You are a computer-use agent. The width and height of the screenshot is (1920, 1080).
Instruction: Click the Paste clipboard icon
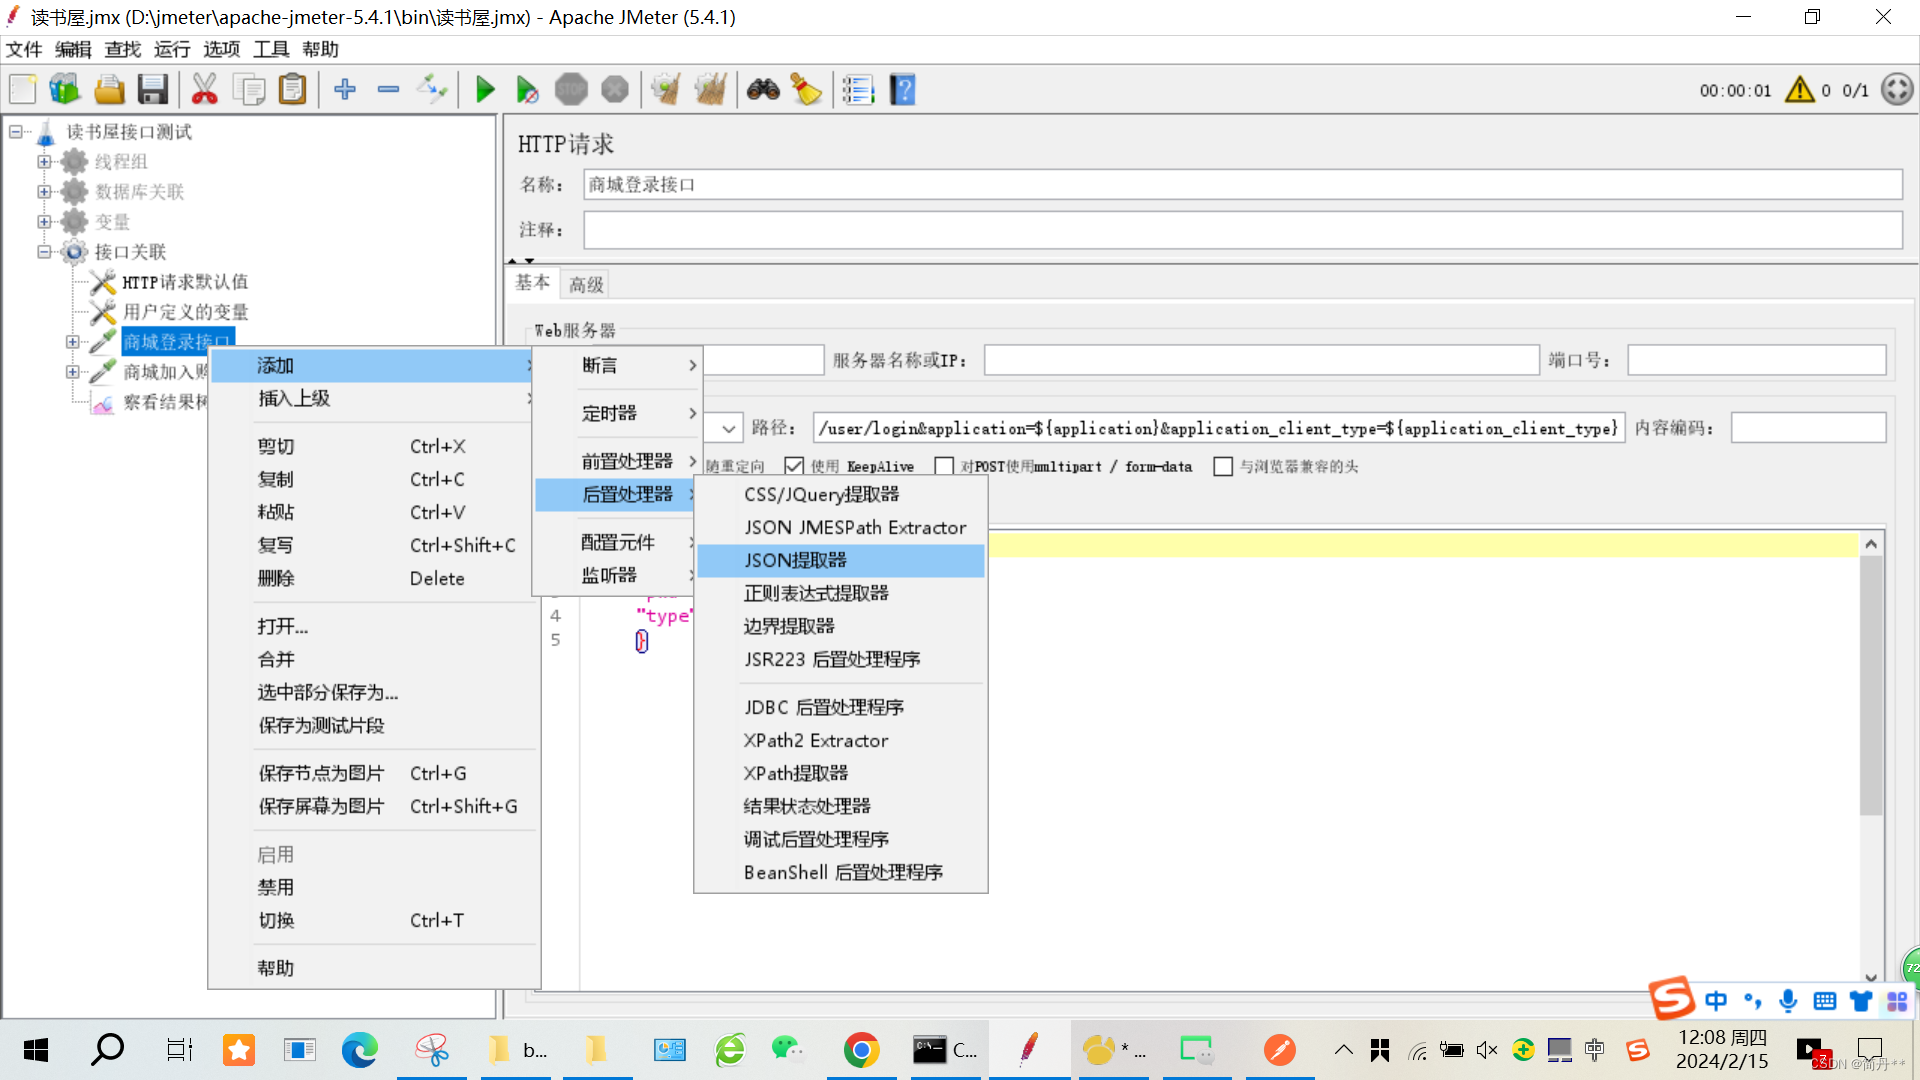[292, 90]
